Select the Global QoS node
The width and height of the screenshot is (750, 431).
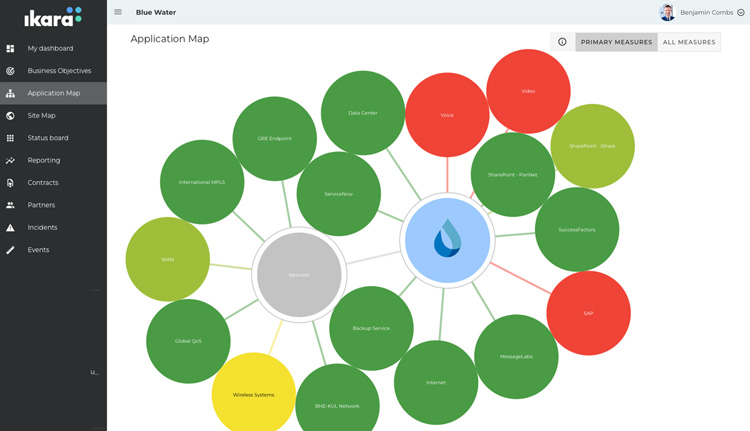(x=188, y=341)
